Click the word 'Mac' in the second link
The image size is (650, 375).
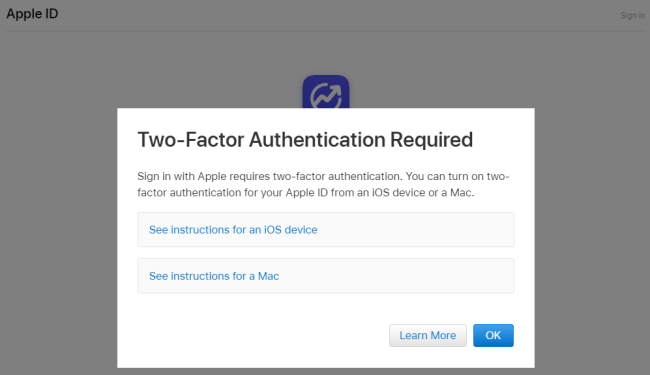coord(268,276)
